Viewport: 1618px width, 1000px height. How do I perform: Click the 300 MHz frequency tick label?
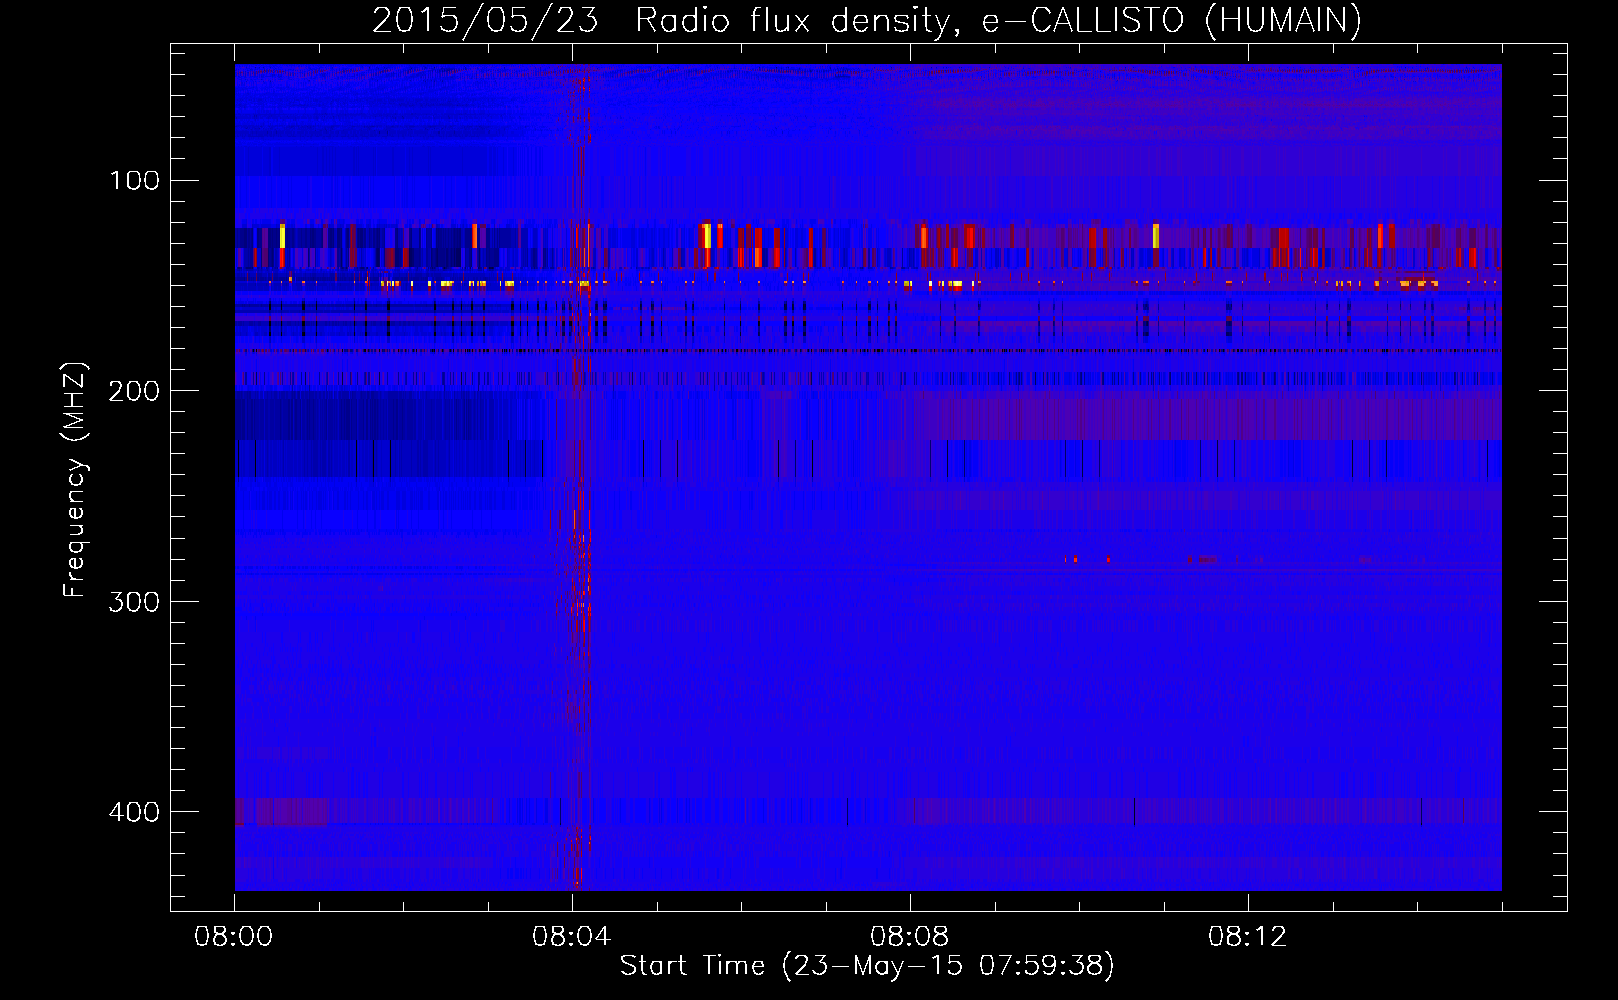point(134,601)
